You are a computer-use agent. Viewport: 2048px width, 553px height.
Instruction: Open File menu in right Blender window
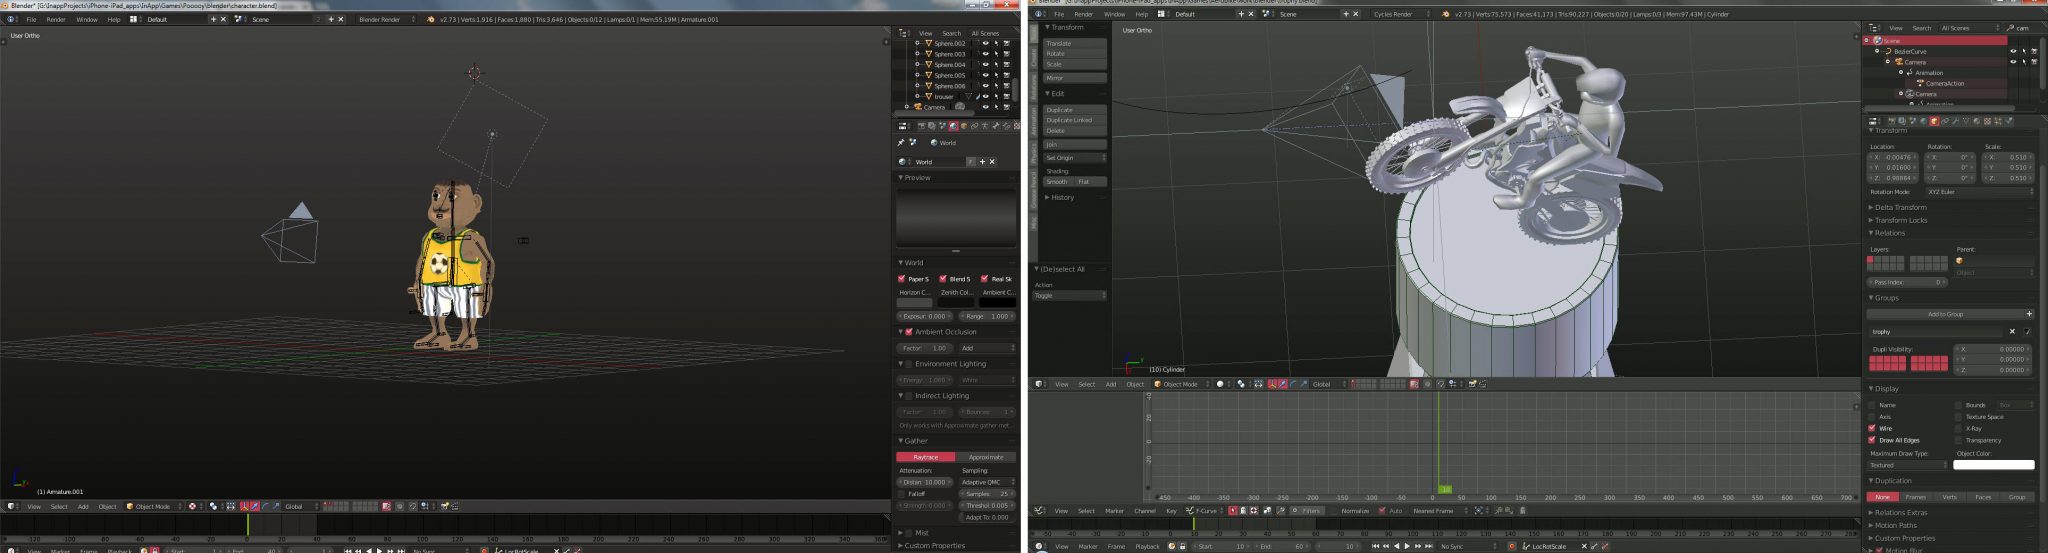pos(1059,14)
